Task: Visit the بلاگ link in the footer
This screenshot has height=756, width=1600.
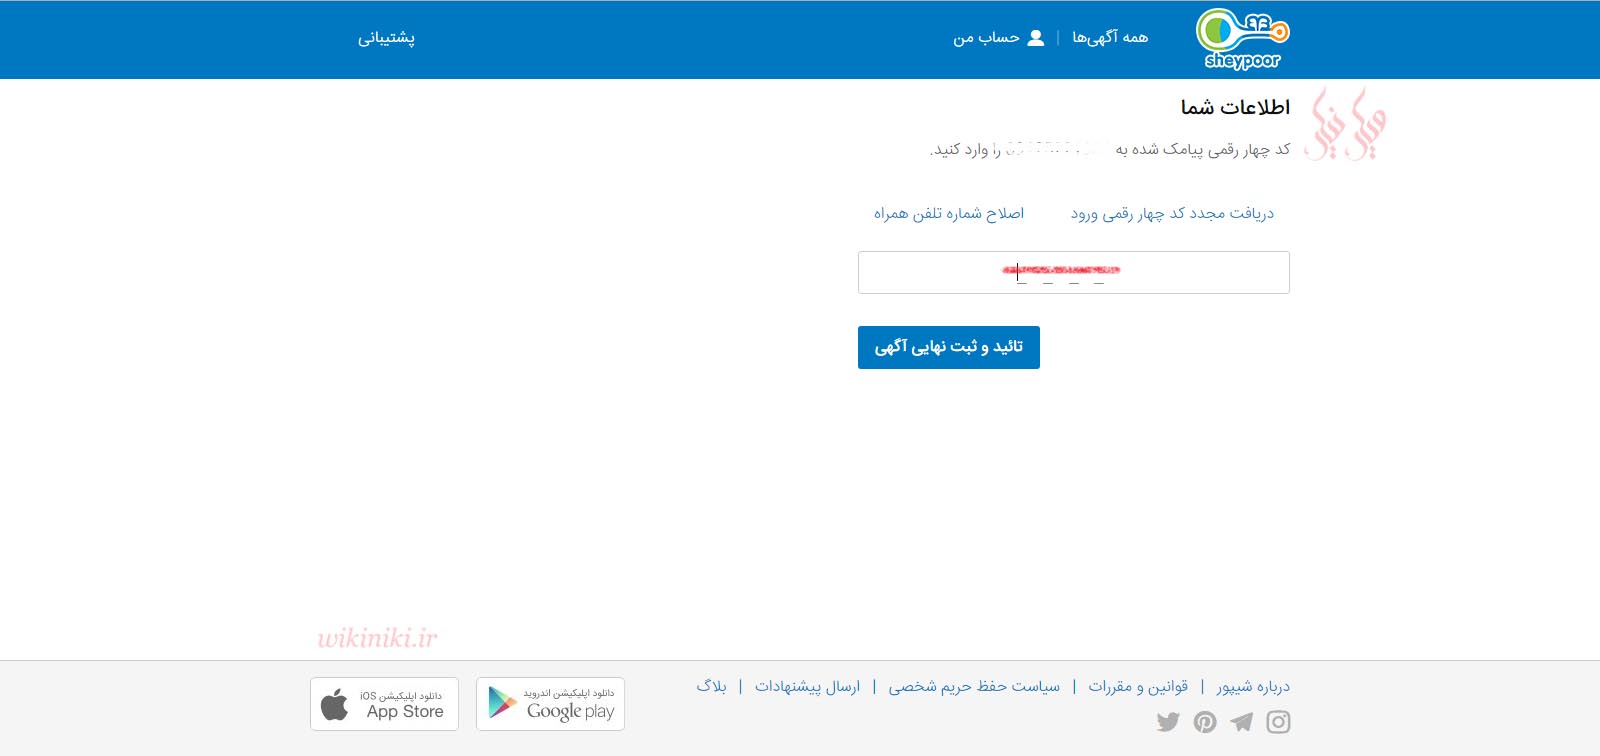Action: tap(711, 686)
